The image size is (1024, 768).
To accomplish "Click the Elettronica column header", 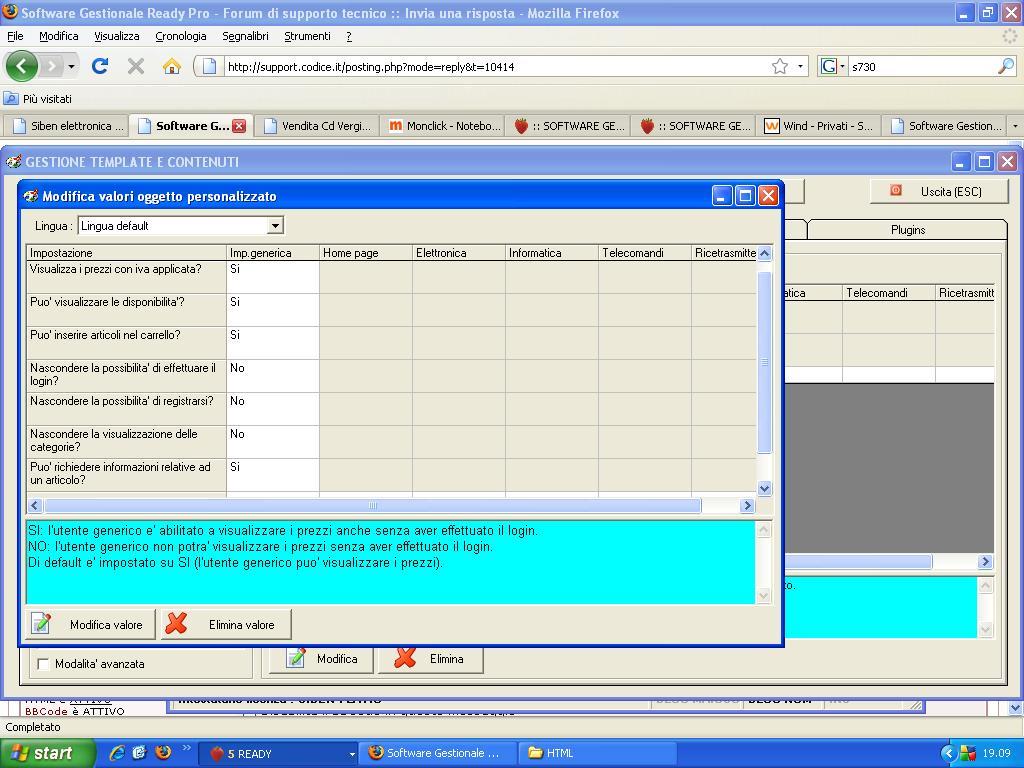I will pyautogui.click(x=458, y=253).
